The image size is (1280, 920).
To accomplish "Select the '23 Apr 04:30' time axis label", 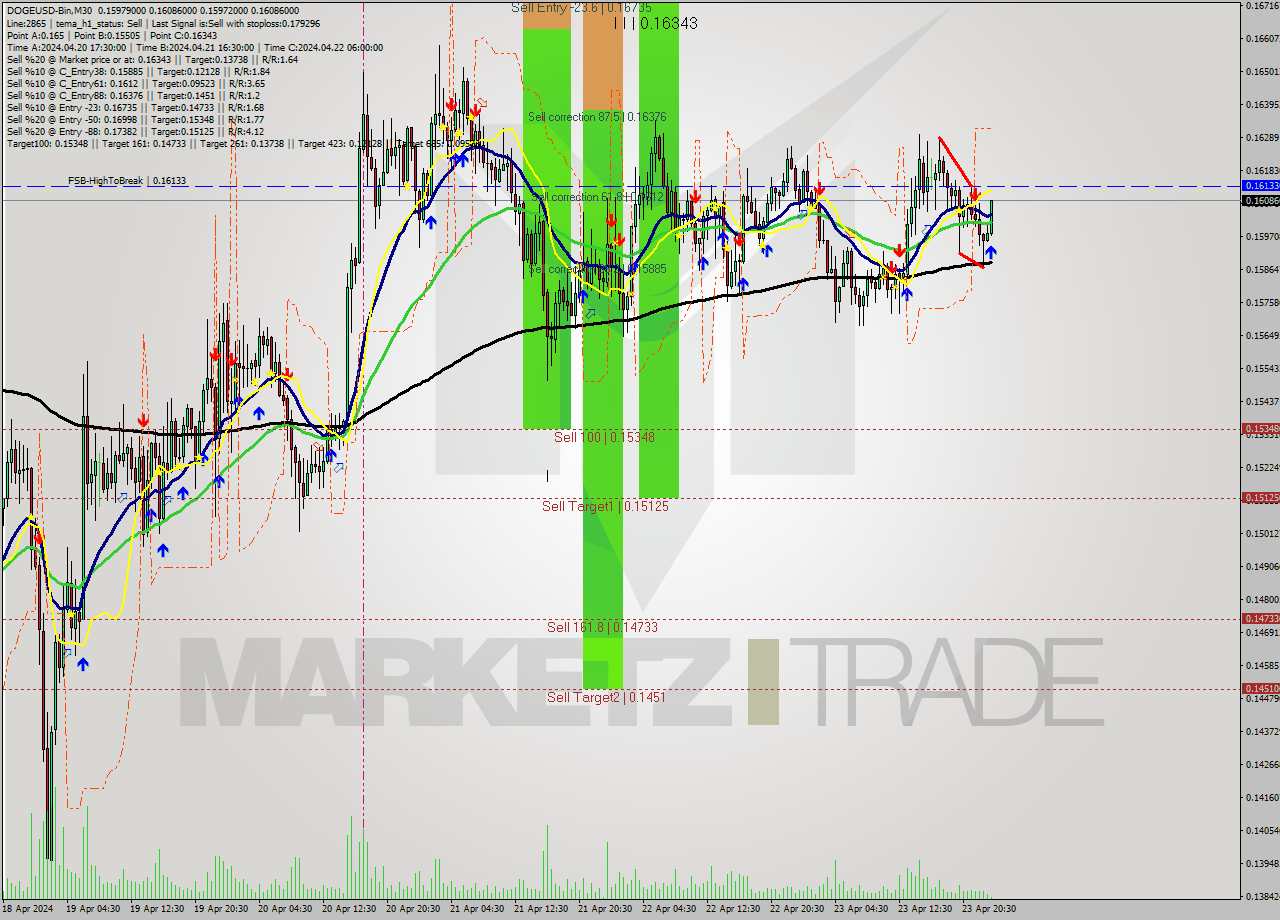I will click(861, 909).
